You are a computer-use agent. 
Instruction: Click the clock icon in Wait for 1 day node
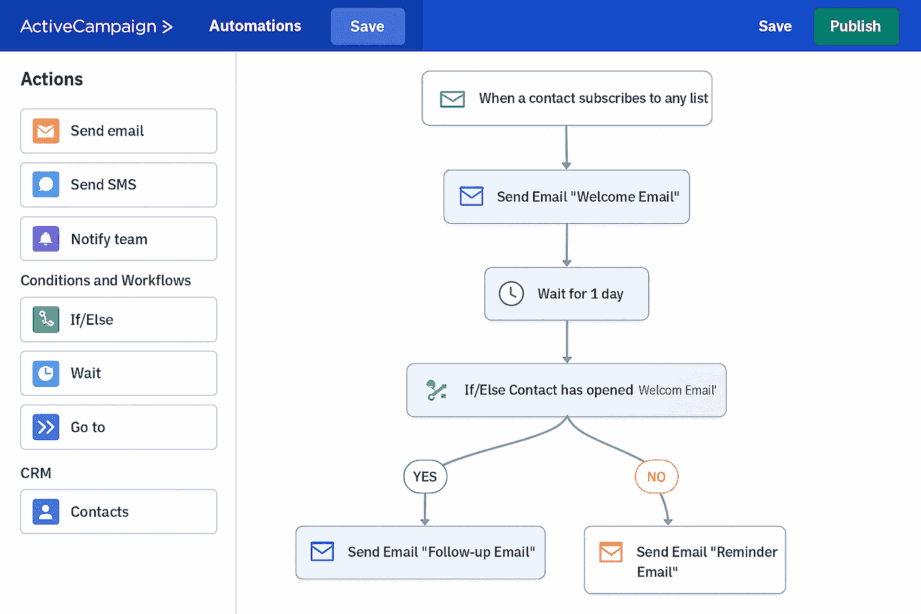(x=511, y=294)
